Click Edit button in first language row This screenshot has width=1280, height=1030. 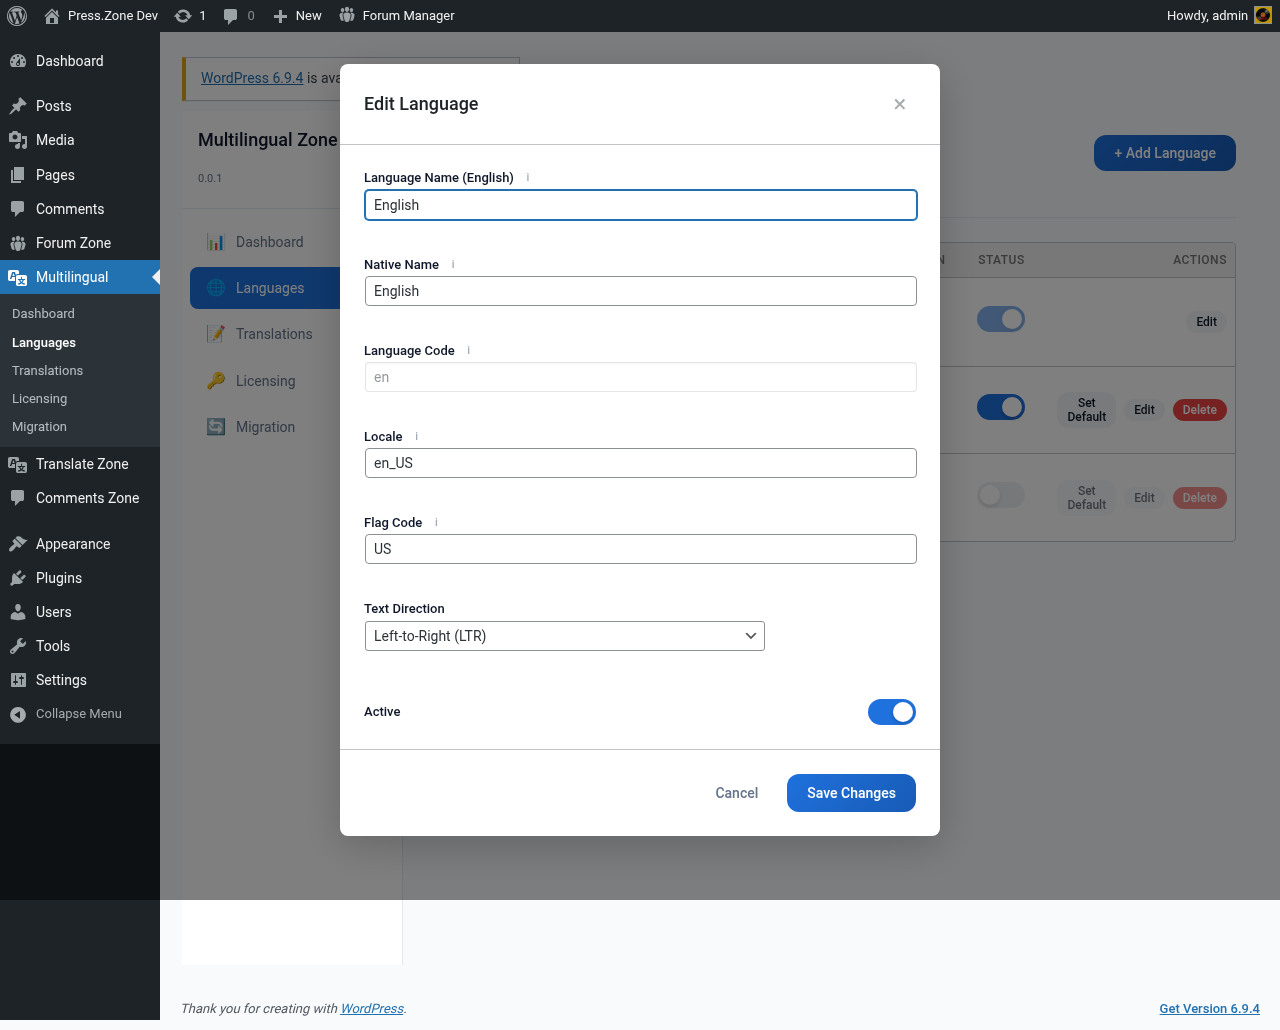[1207, 322]
